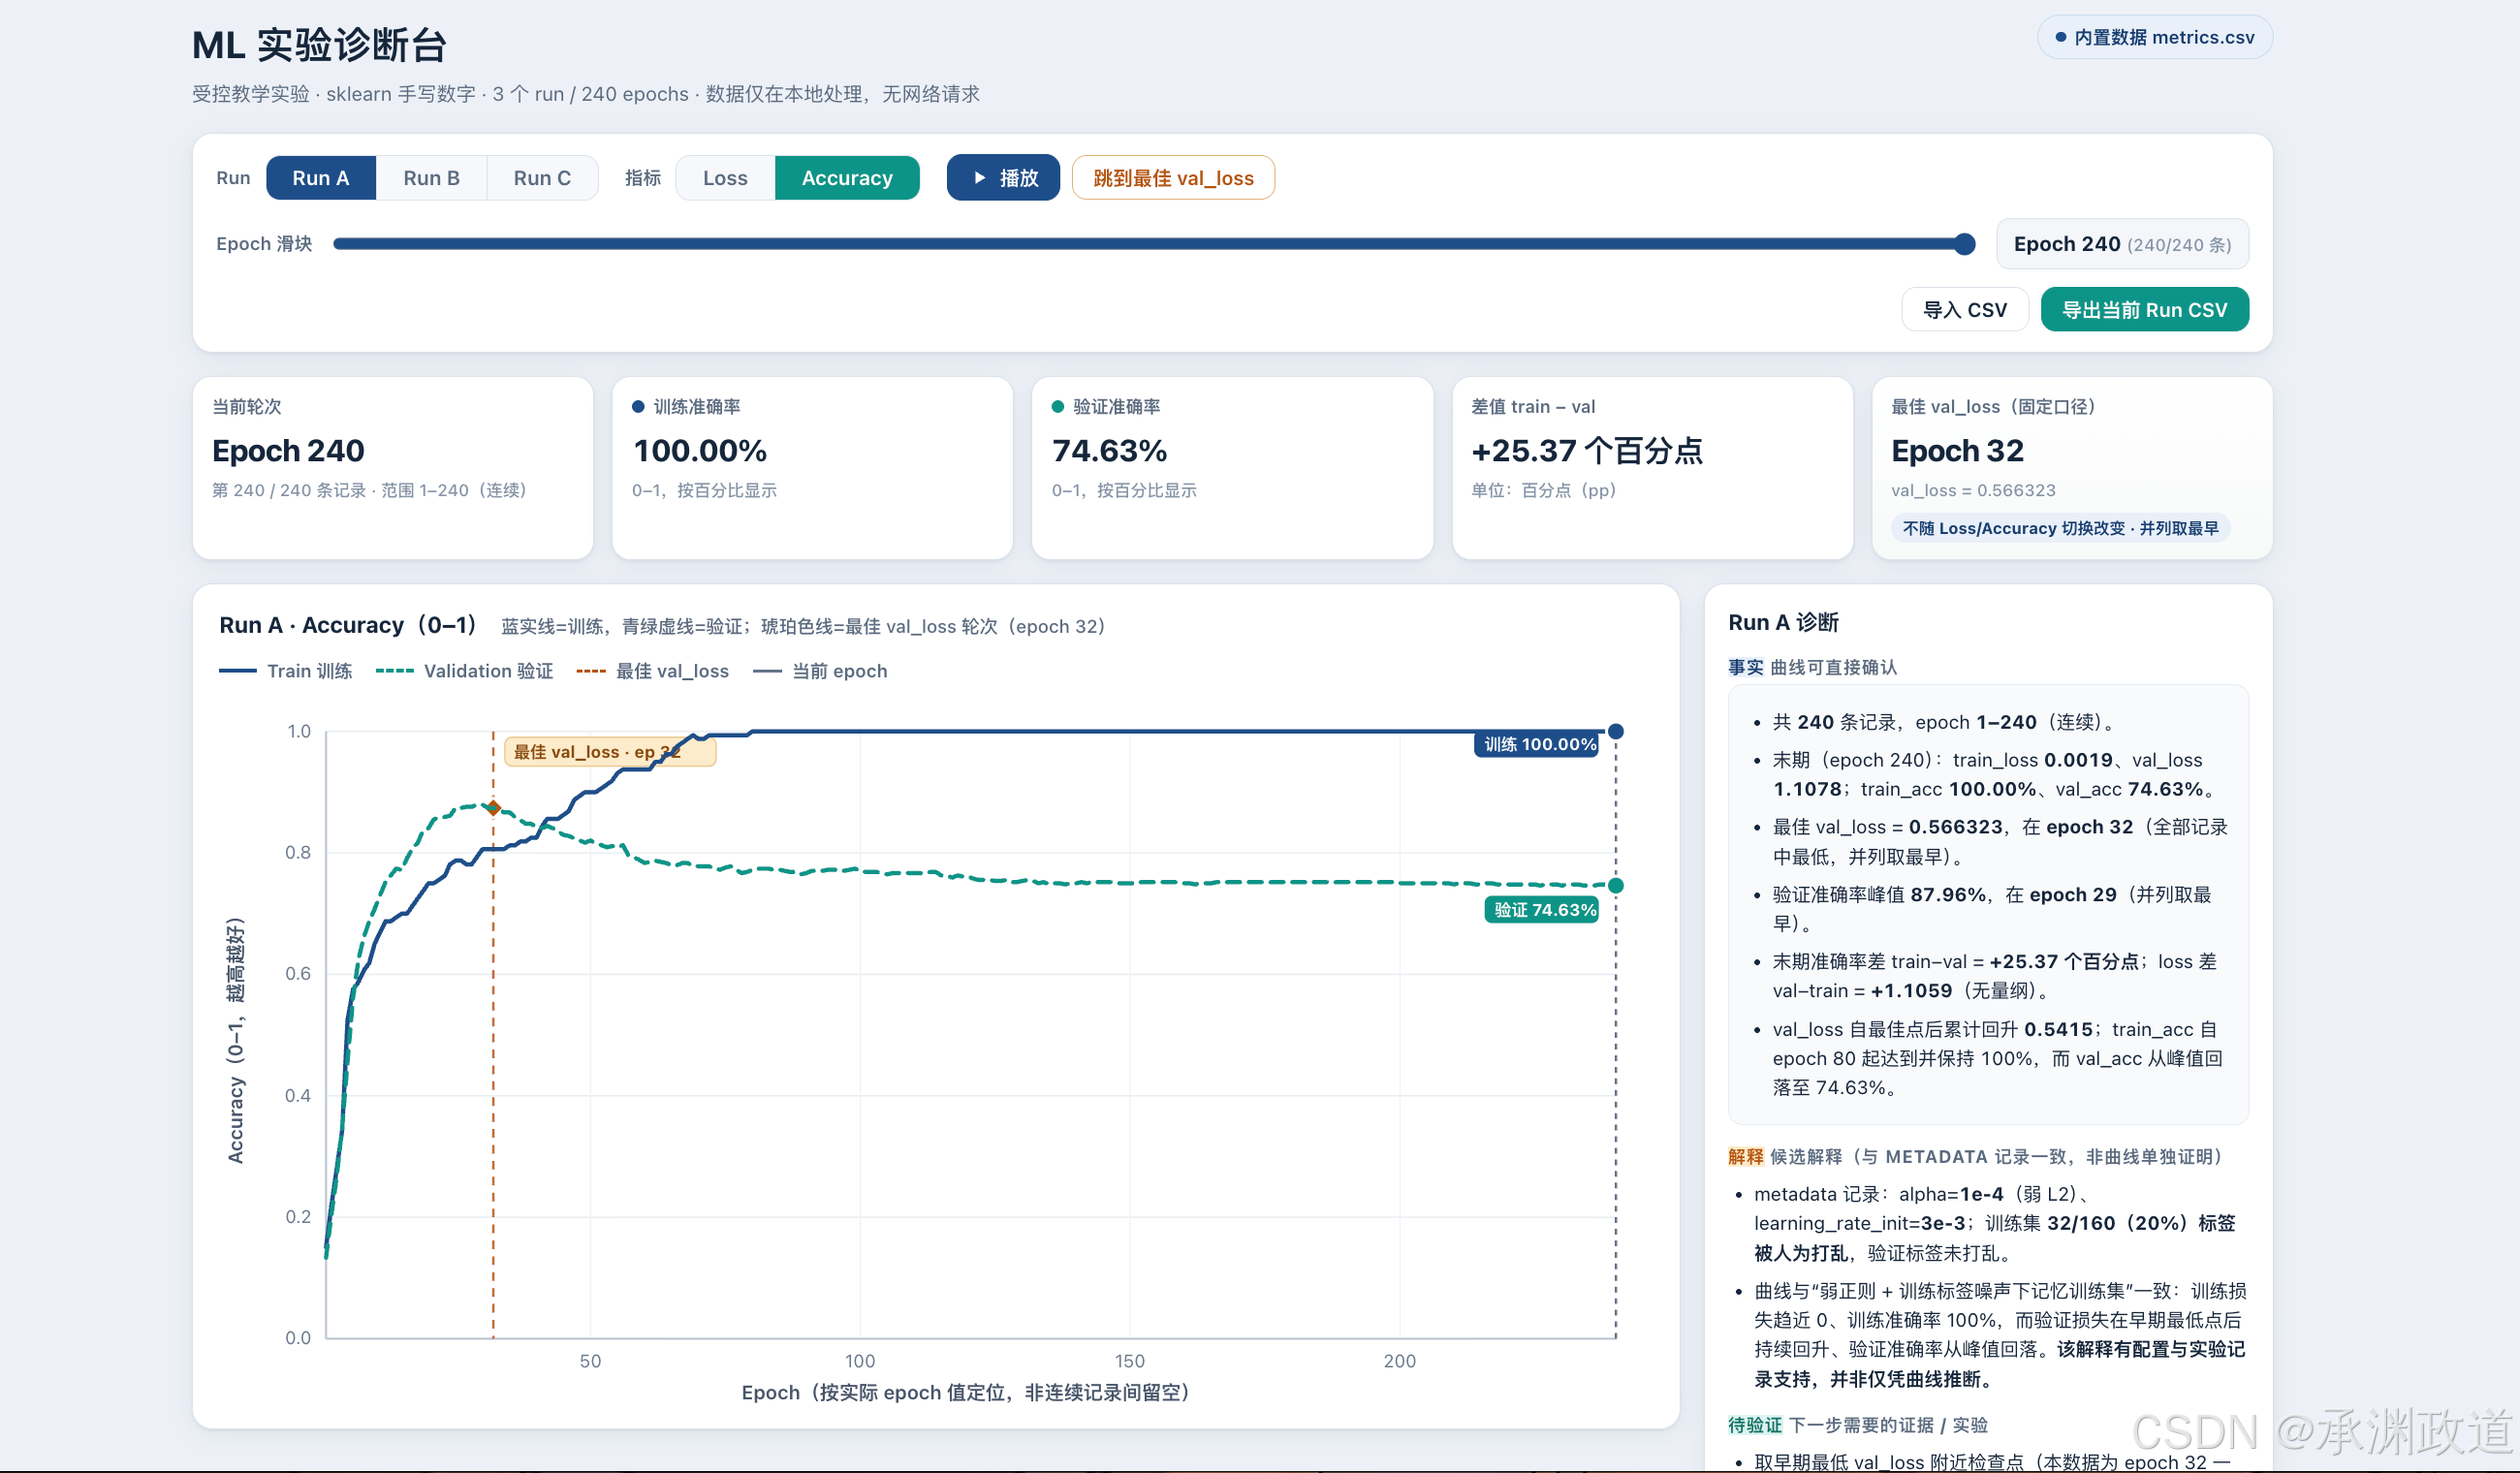This screenshot has width=2520, height=1473.
Task: Click the 最佳 val_loss · ep 32 chart label
Action: click(610, 752)
